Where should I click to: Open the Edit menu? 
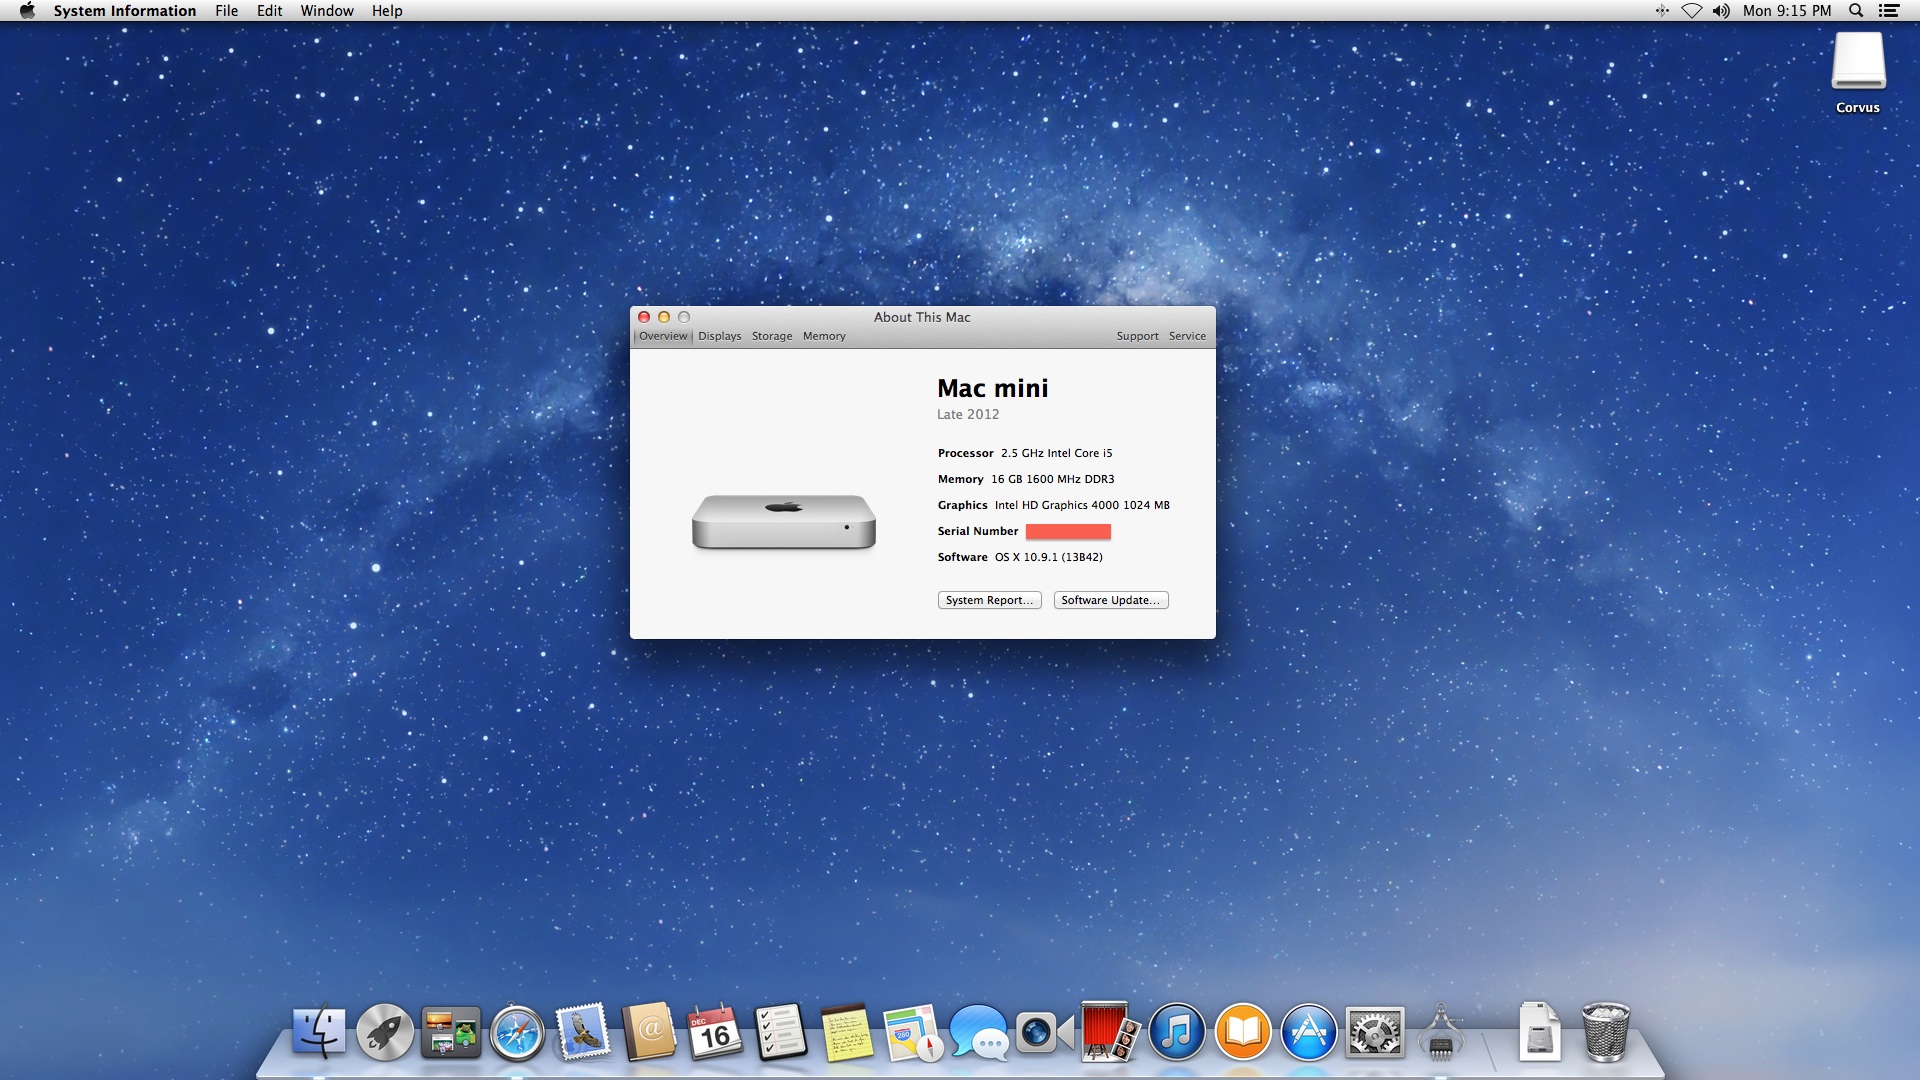click(x=269, y=11)
